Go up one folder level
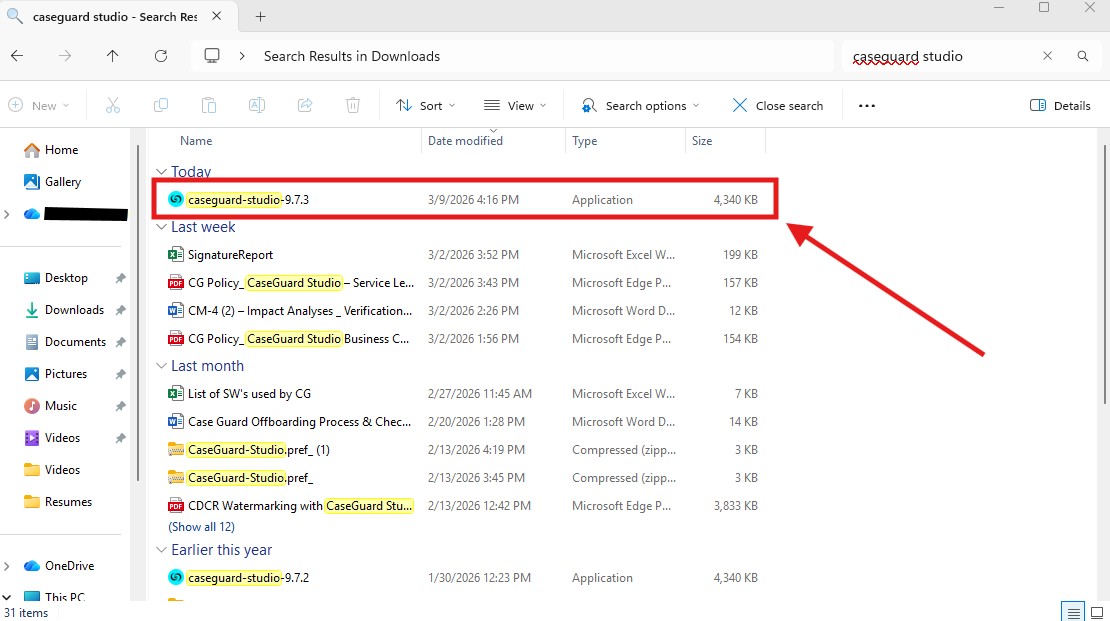Screen dimensions: 1110x621 click(x=113, y=56)
